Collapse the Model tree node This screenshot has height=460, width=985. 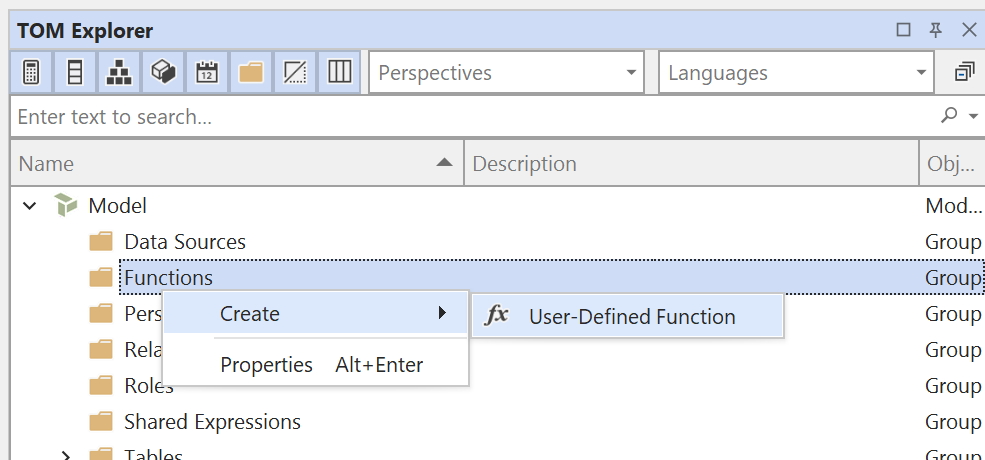coord(30,206)
